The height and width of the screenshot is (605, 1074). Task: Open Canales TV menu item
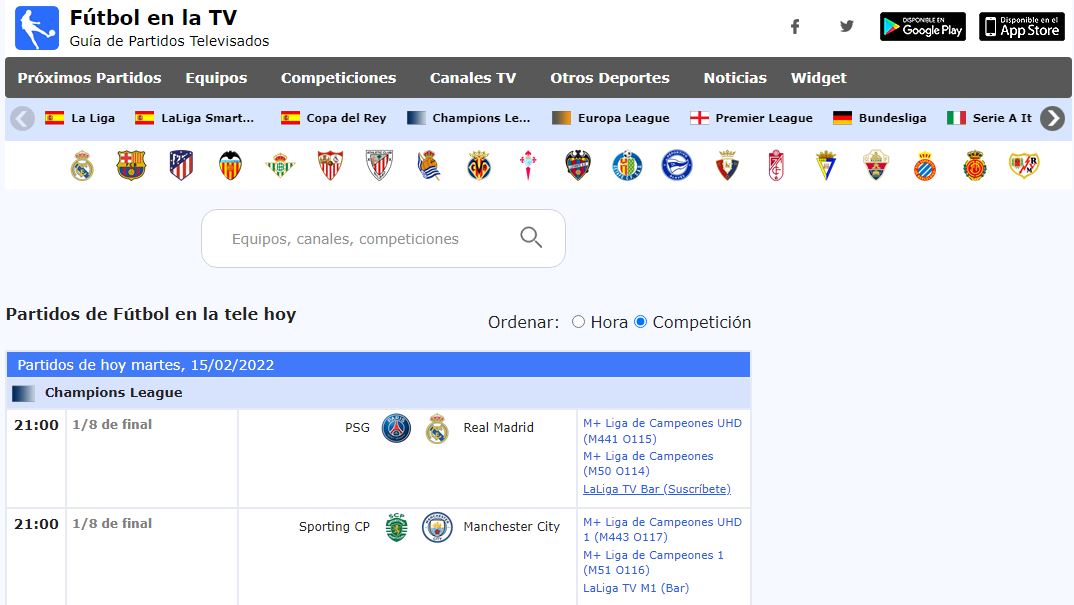coord(473,78)
